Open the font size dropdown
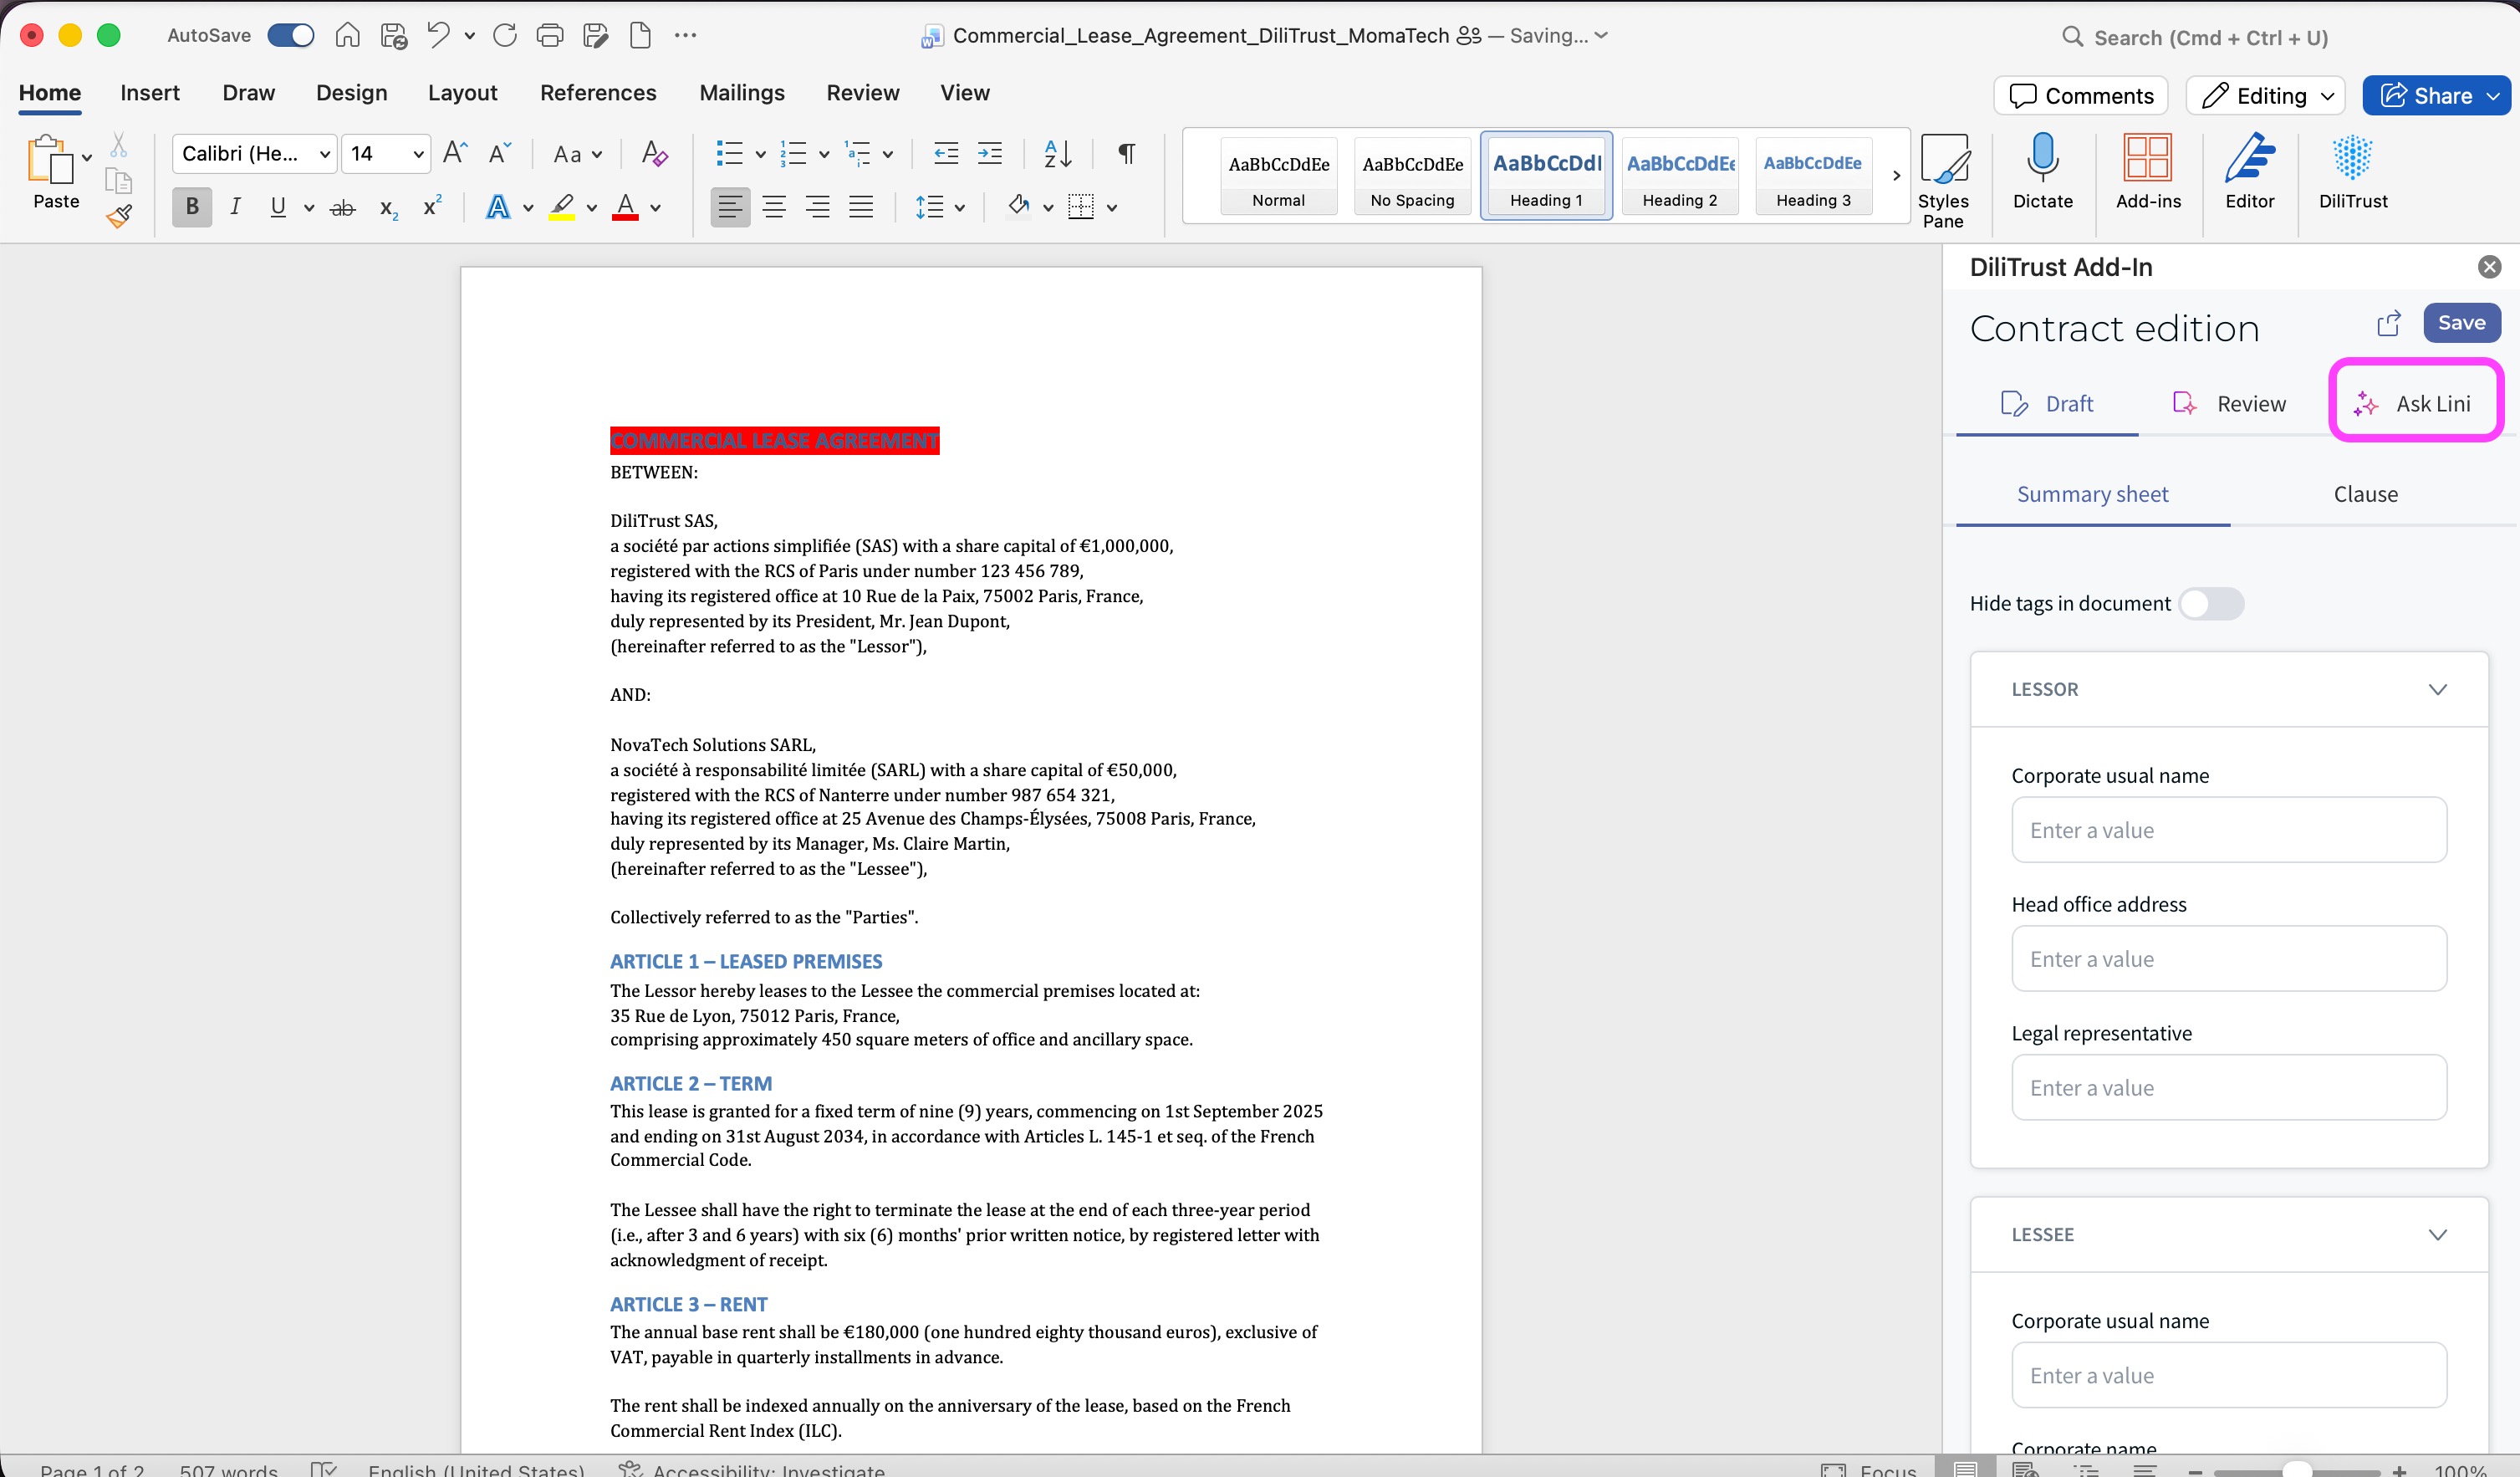The image size is (2520, 1477). pyautogui.click(x=418, y=154)
